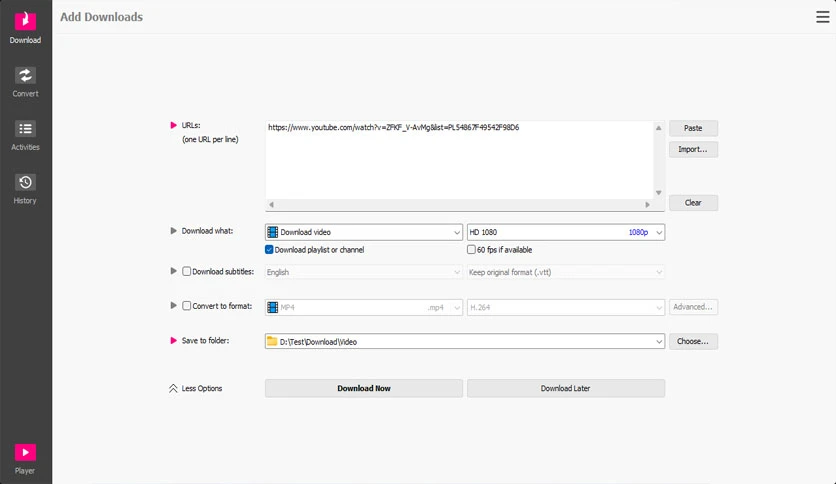Enable Convert to format checkbox
Viewport: 836px width, 484px height.
[x=187, y=305]
